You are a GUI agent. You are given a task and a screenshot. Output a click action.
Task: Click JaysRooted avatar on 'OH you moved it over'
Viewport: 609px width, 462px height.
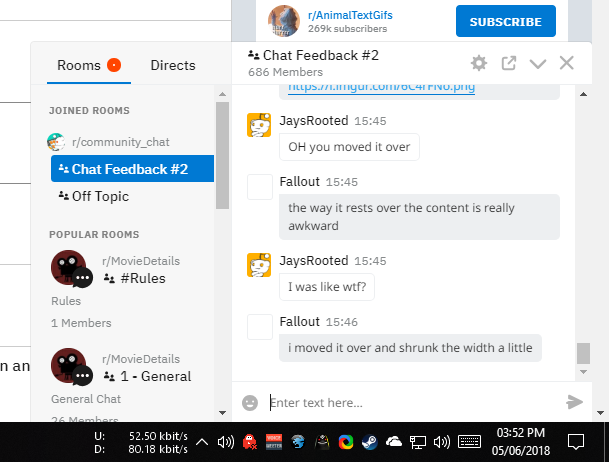click(x=259, y=125)
